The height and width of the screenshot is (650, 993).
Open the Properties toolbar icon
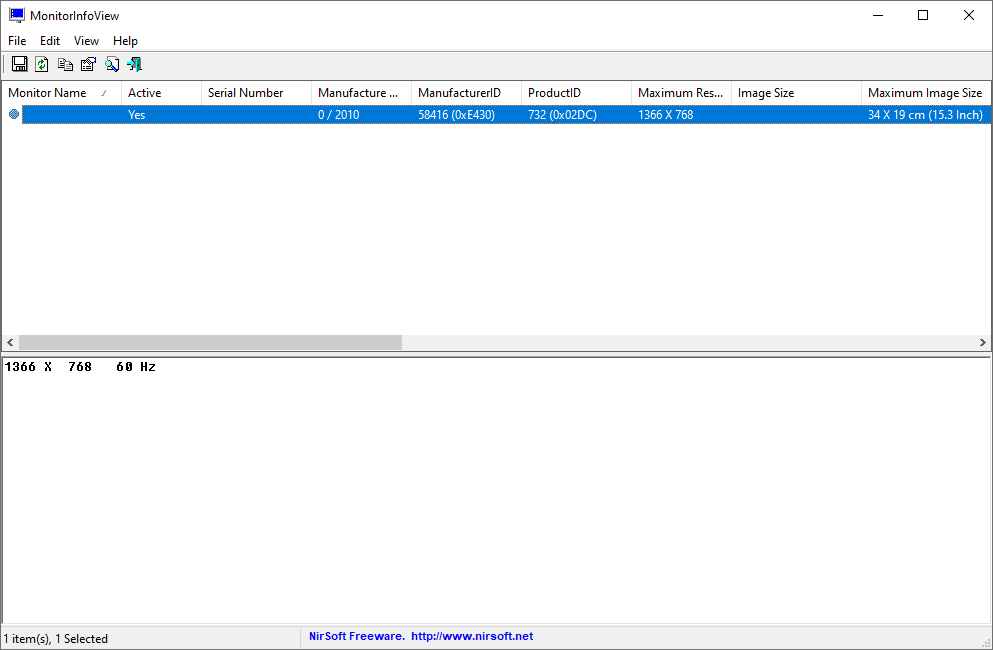pyautogui.click(x=88, y=65)
